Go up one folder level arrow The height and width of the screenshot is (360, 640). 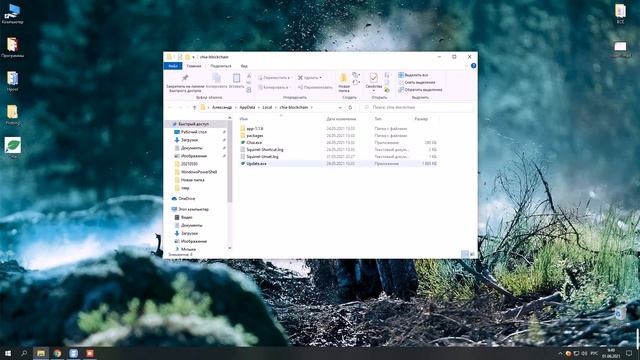click(194, 107)
